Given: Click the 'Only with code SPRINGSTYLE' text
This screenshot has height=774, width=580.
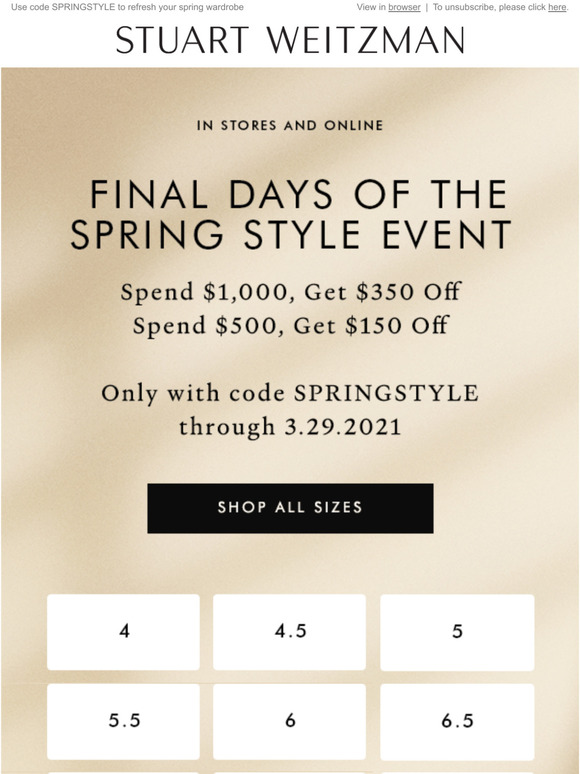Looking at the screenshot, I should coord(290,394).
